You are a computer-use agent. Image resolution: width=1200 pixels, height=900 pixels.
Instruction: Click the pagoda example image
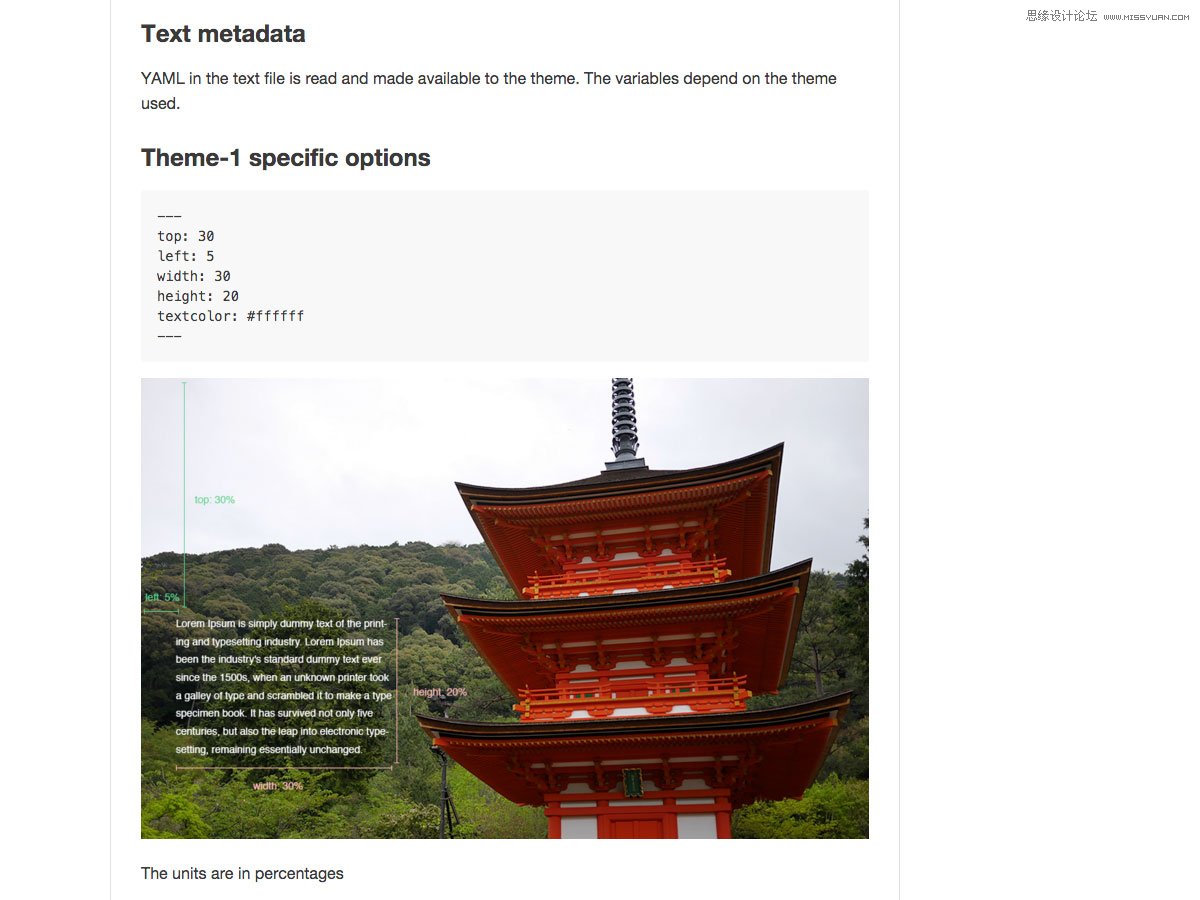click(505, 608)
